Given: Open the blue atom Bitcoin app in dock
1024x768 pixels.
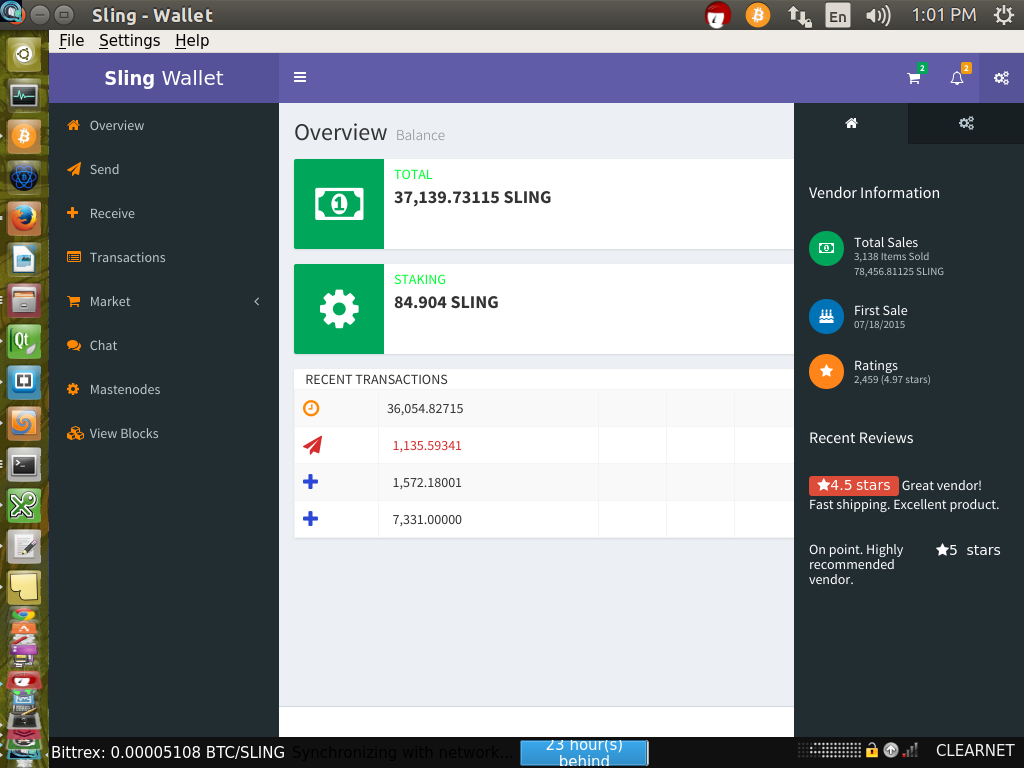Looking at the screenshot, I should tap(24, 177).
